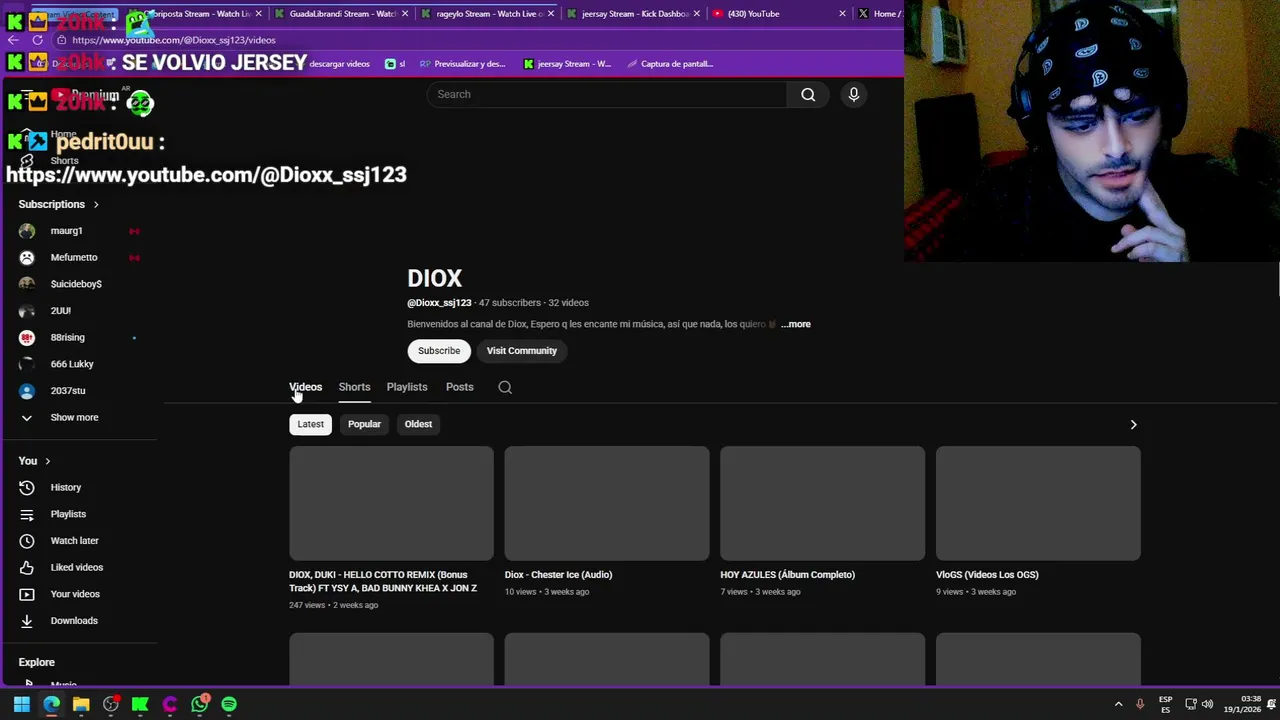Screen dimensions: 1280x720
Task: Expand the Subscriptions section chevron
Action: 96,204
